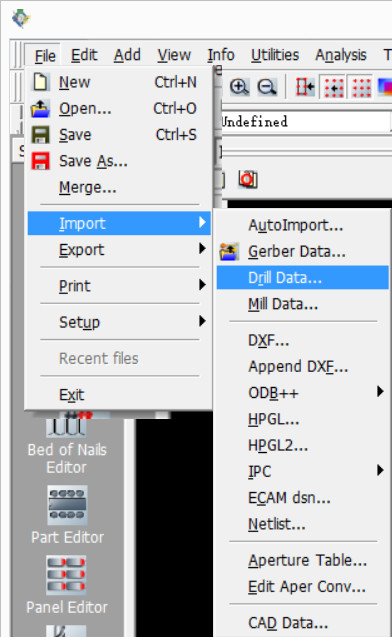This screenshot has width=392, height=637.
Task: Open the Analysis menu
Action: (341, 55)
